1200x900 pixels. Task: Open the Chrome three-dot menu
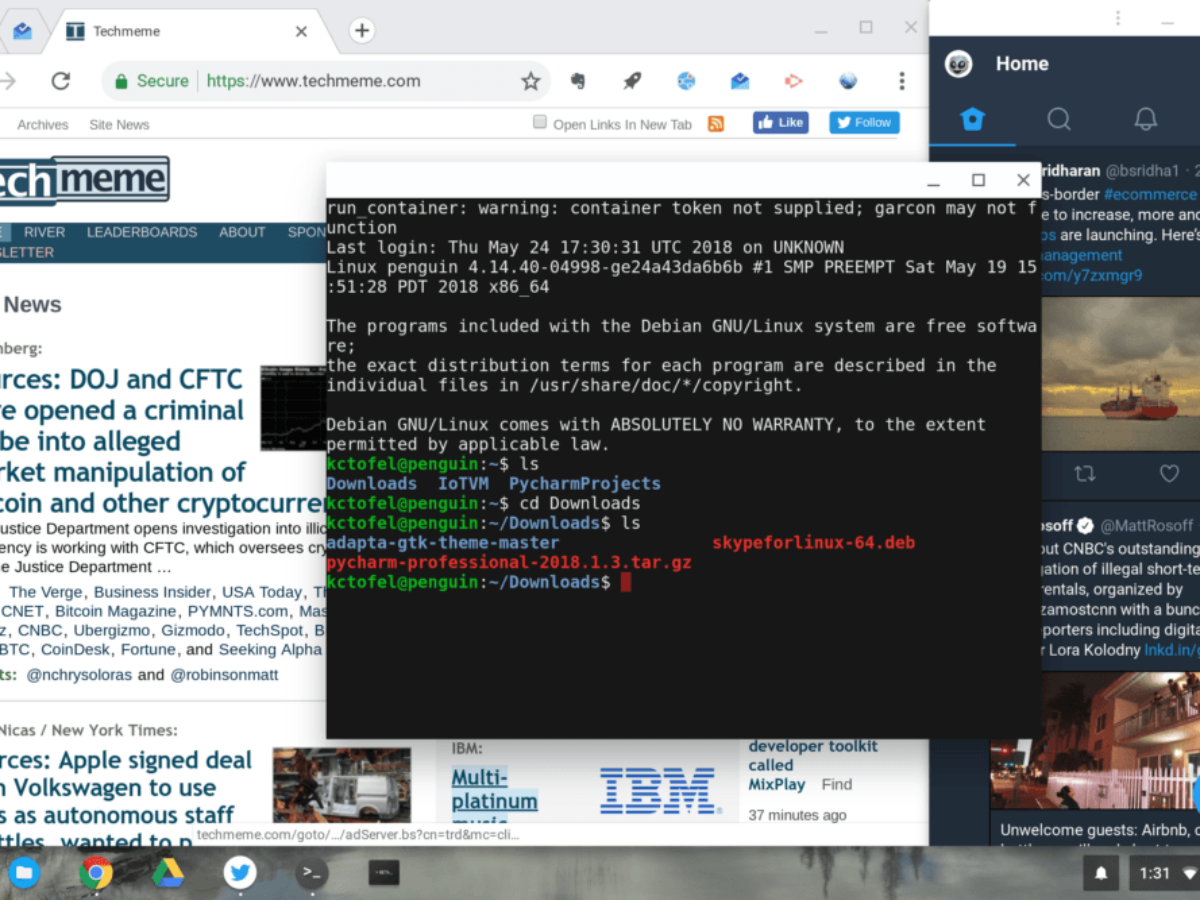tap(902, 81)
